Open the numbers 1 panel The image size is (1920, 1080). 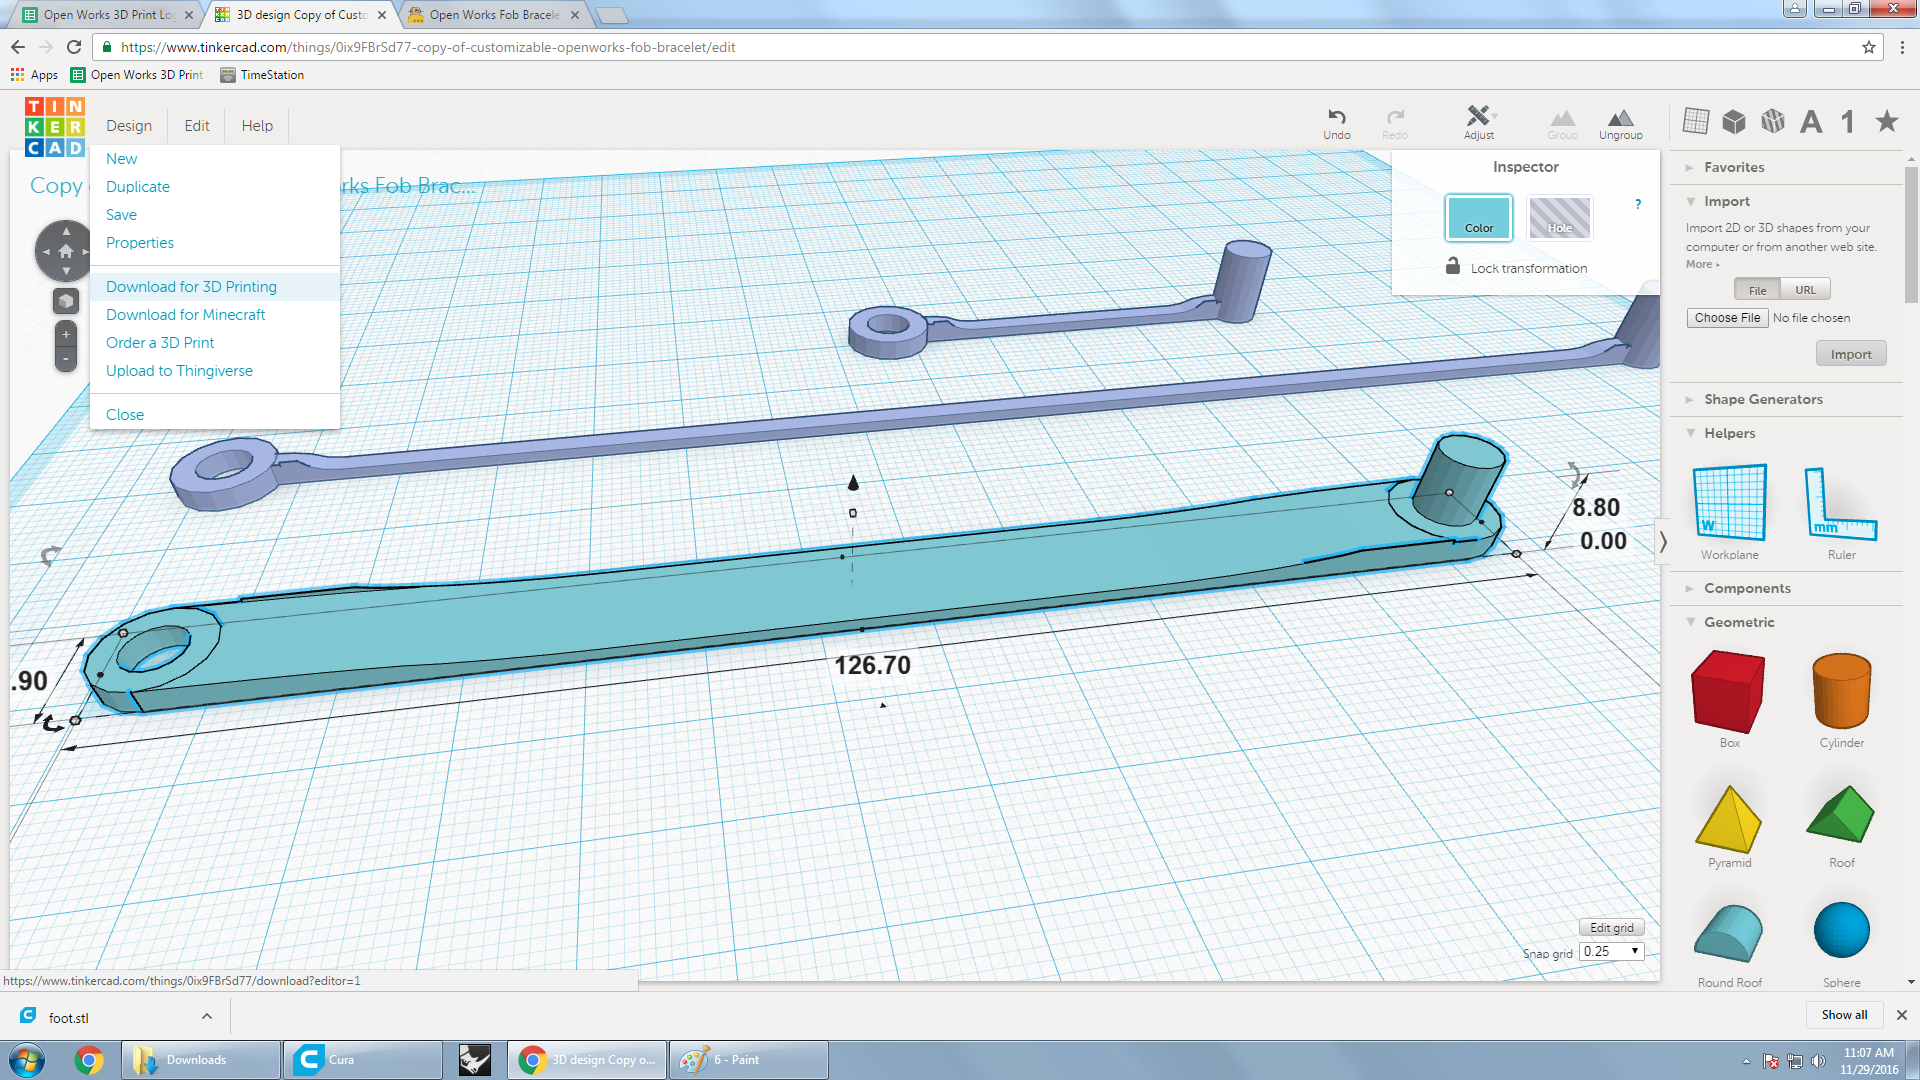(1848, 122)
